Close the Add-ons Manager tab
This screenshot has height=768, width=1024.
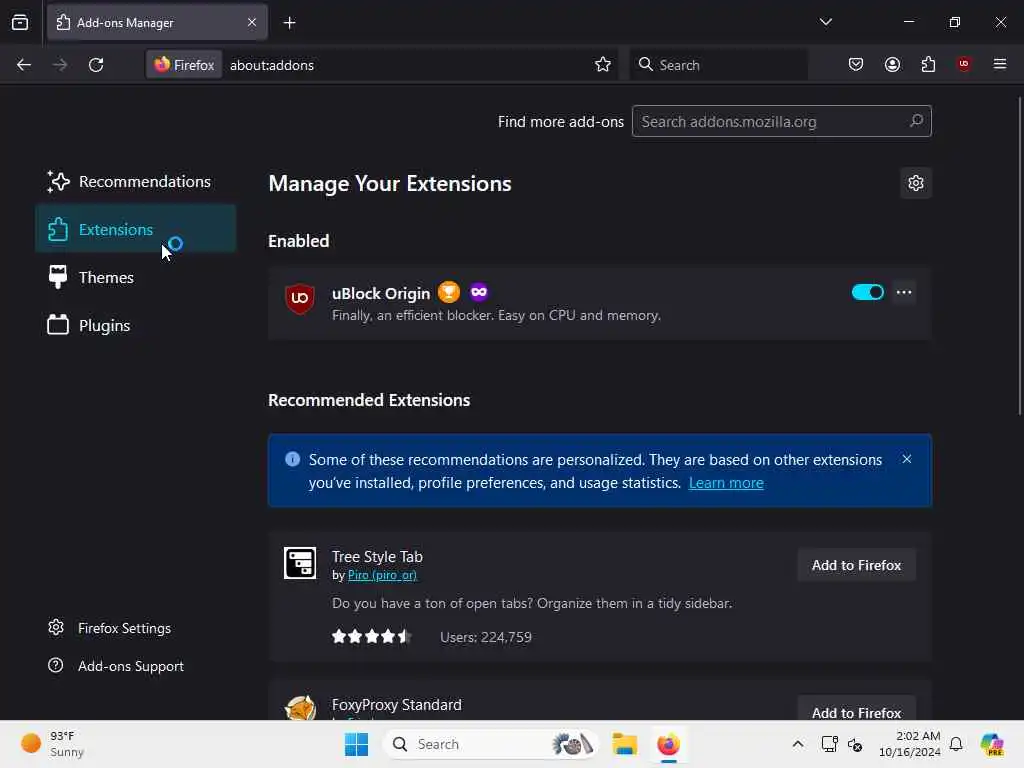point(252,22)
